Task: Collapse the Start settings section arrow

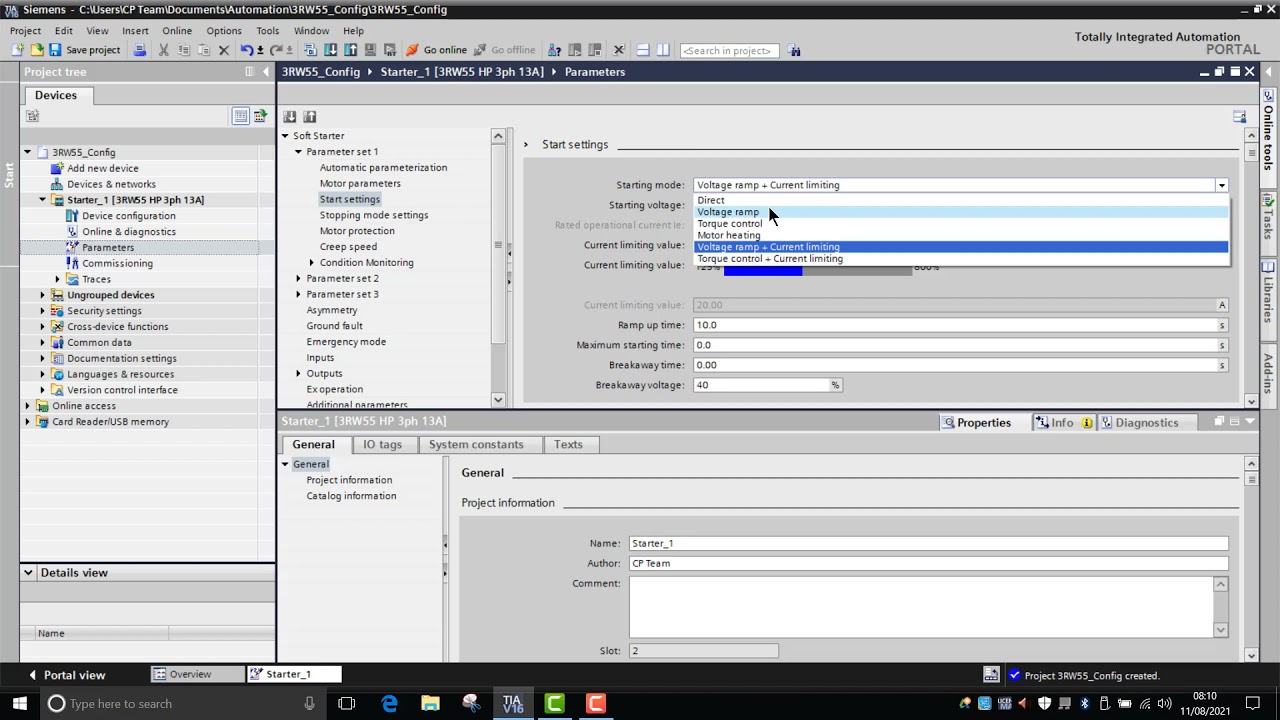Action: [x=526, y=145]
